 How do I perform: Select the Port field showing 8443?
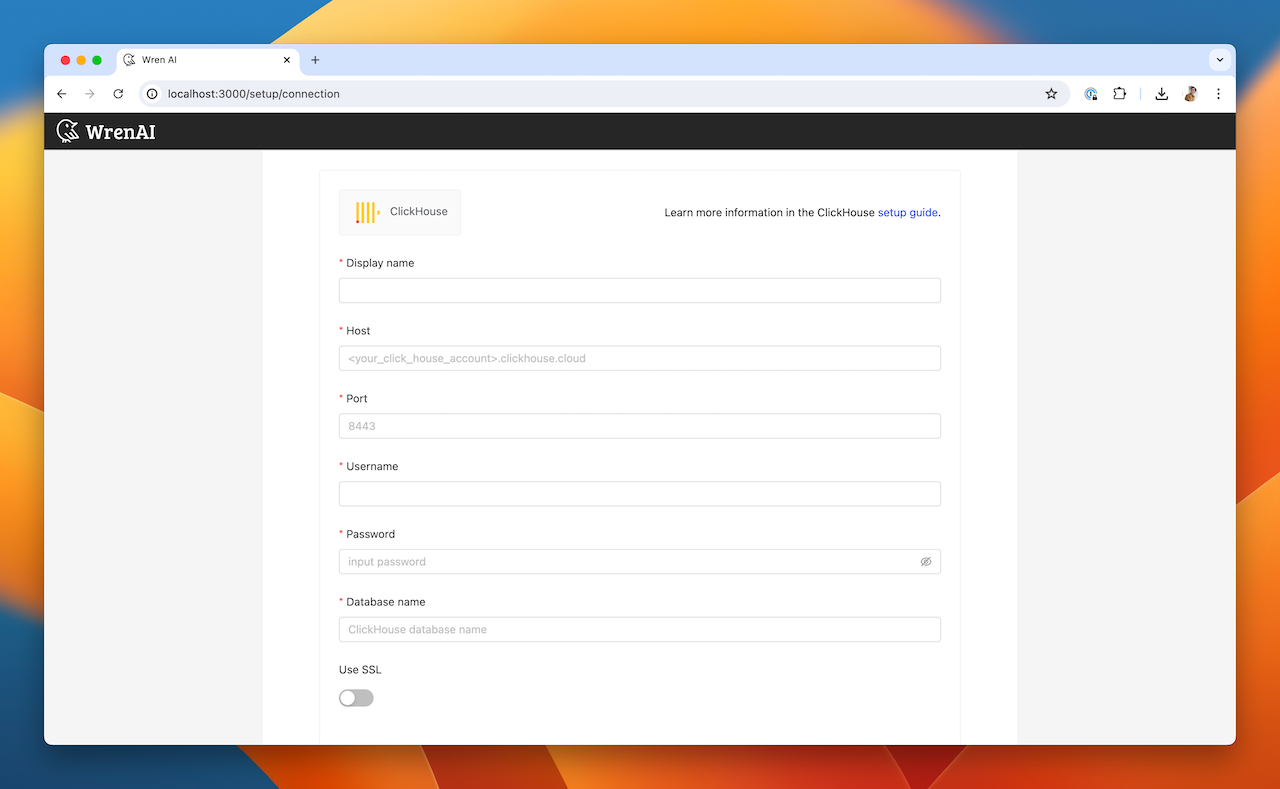tap(640, 426)
